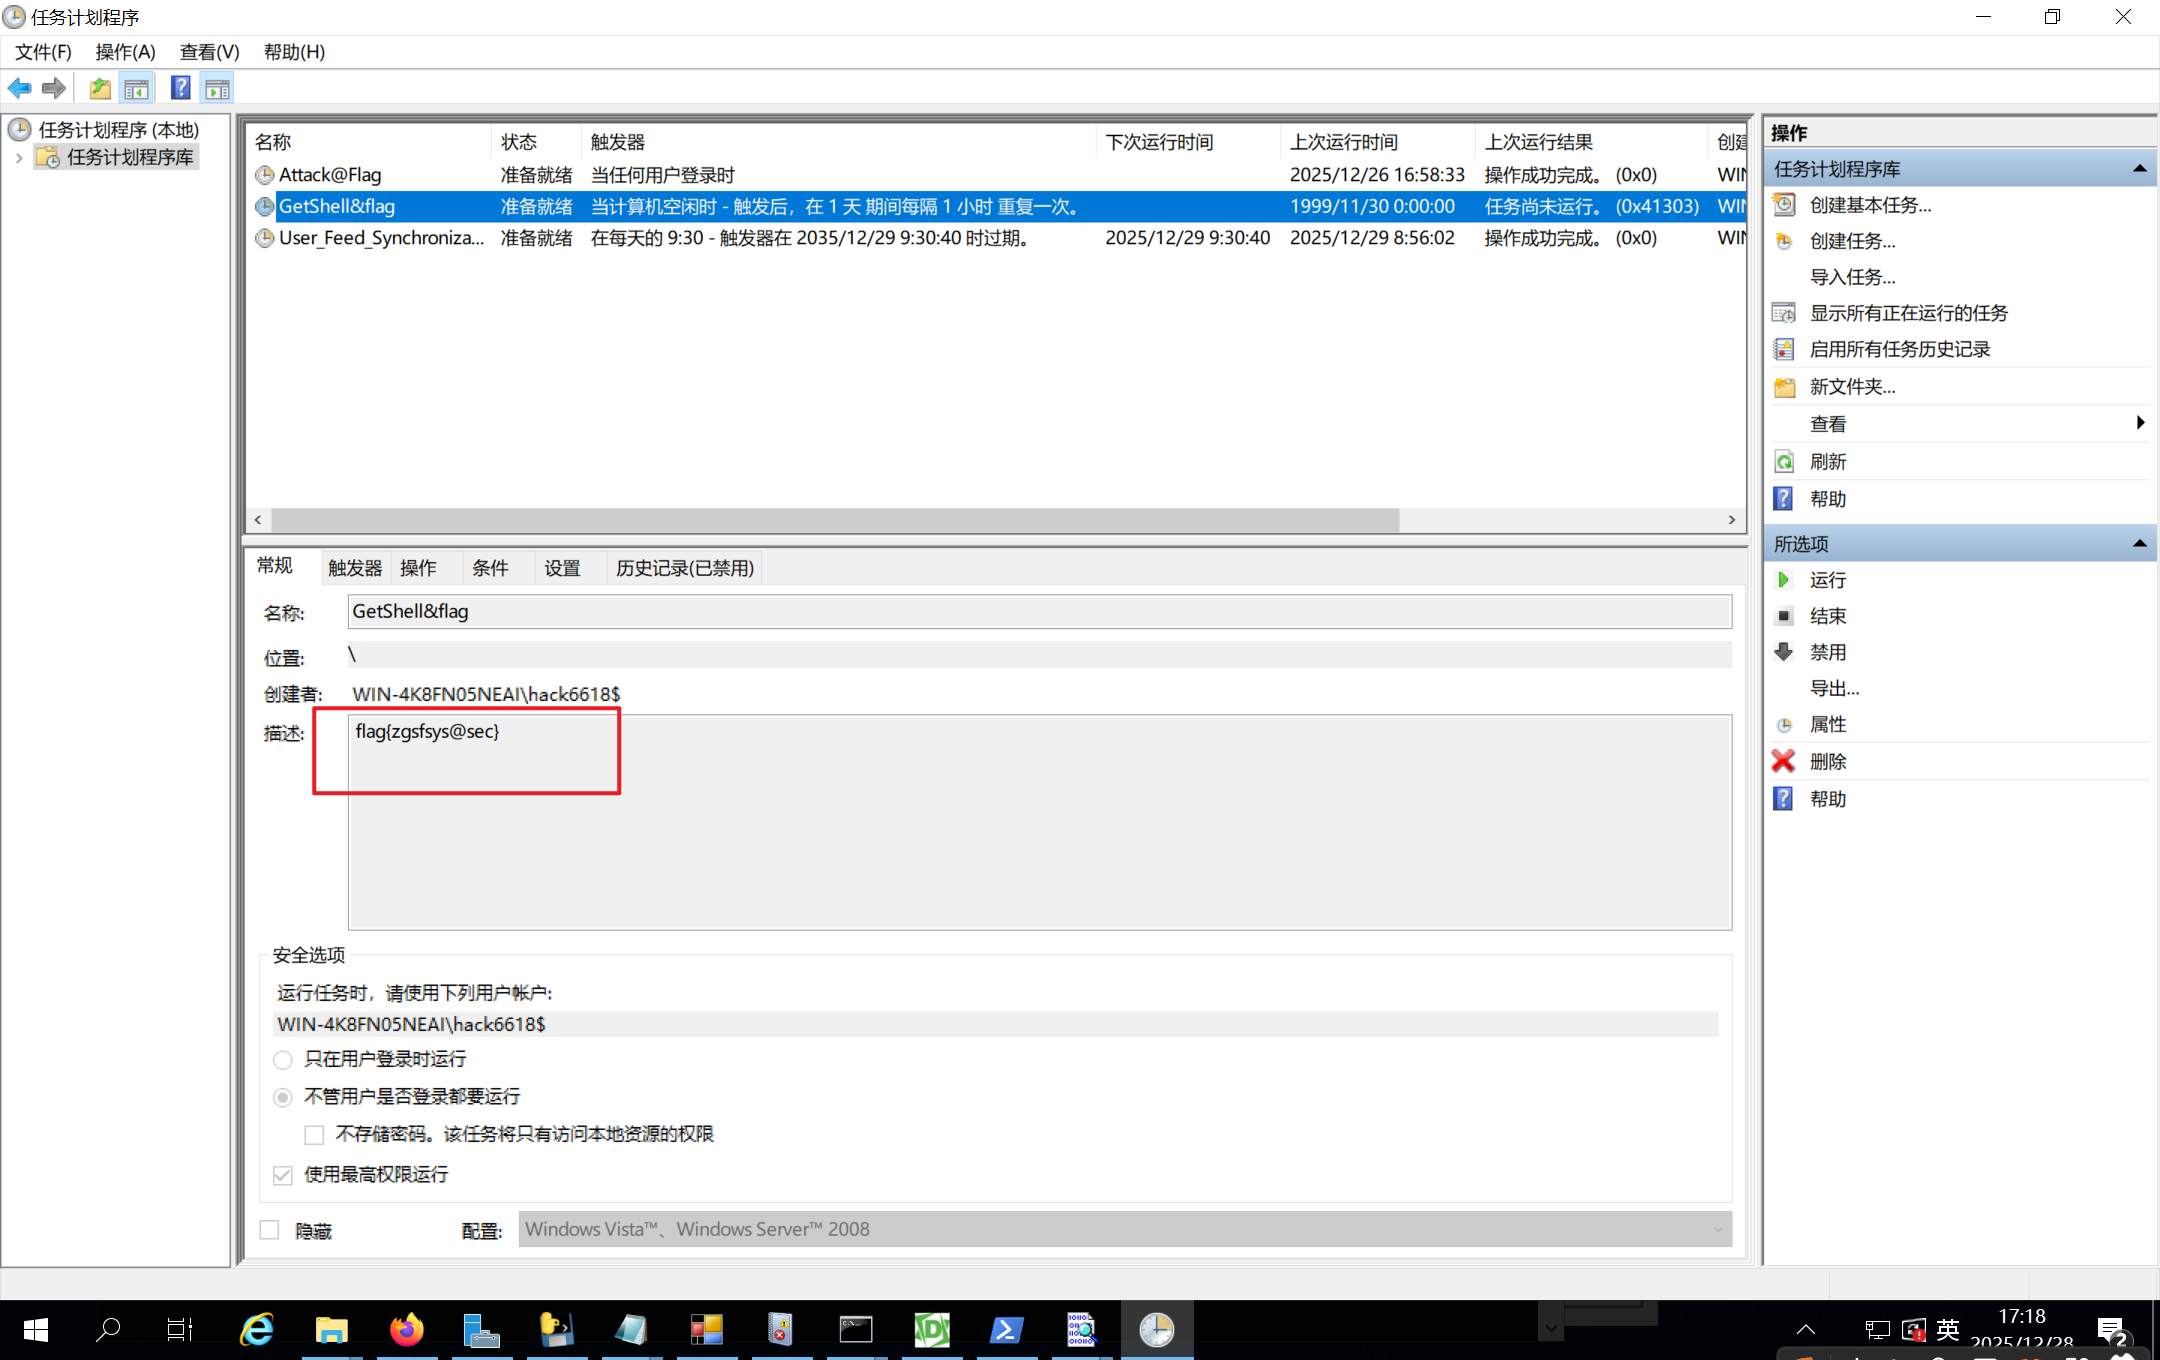
Task: Toggle 'run with highest privileges' checkbox
Action: pos(283,1174)
